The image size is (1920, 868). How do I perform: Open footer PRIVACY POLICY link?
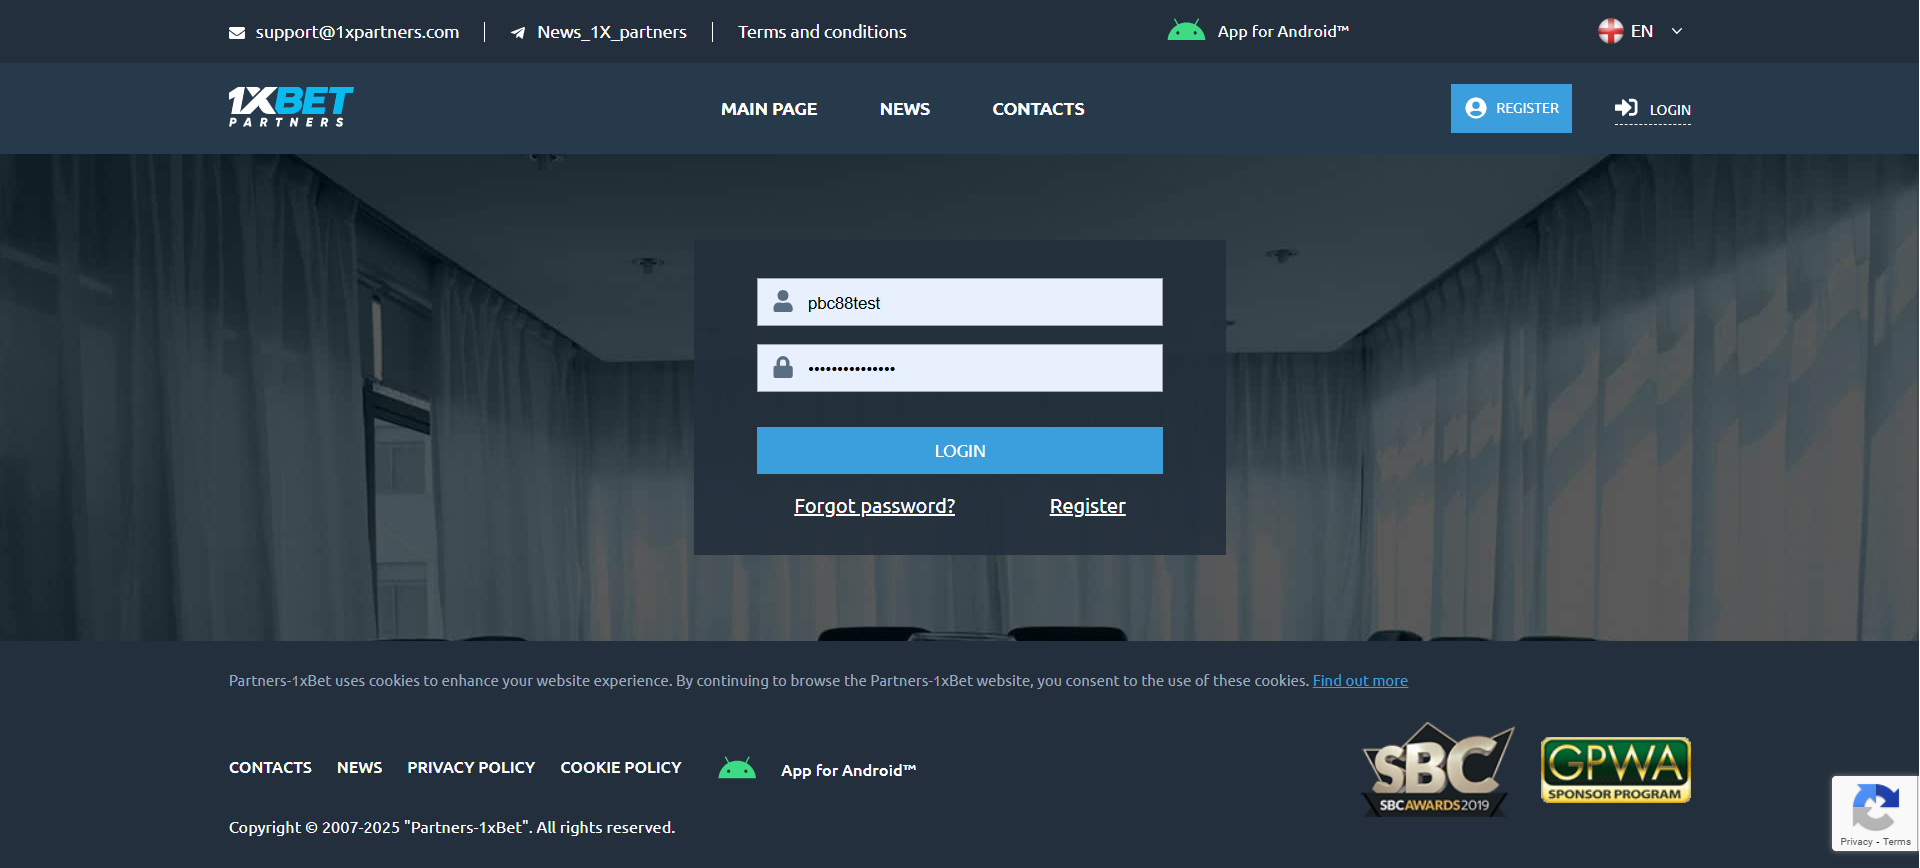(x=471, y=768)
